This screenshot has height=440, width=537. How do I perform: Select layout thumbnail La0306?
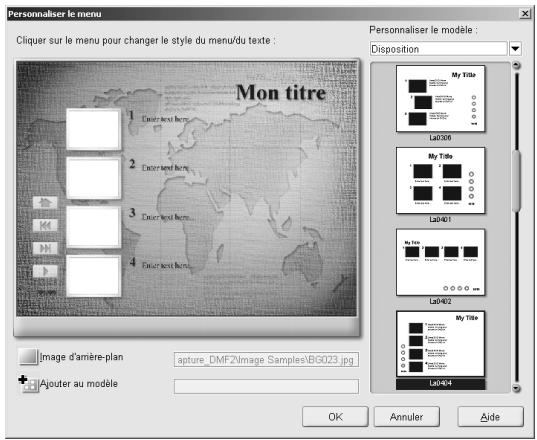[x=440, y=99]
